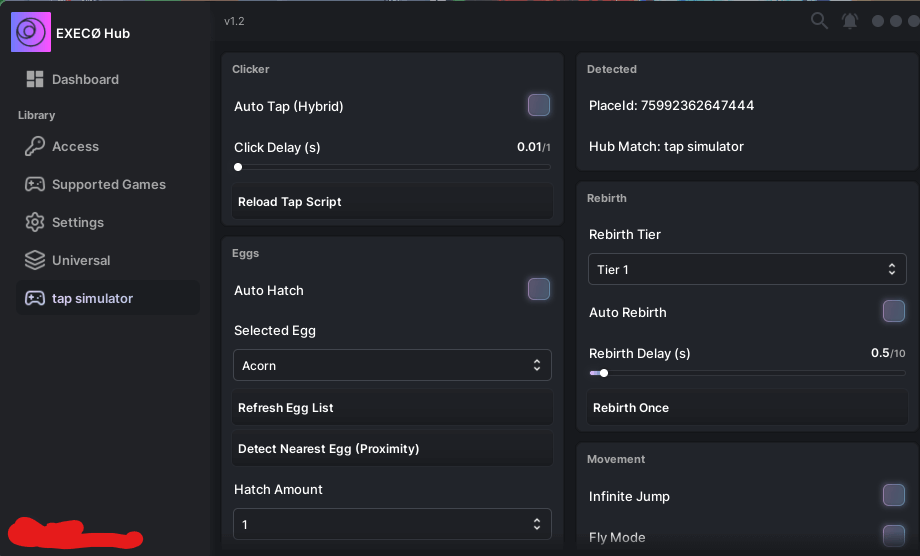Viewport: 920px width, 556px height.
Task: Click the Settings gear icon
Action: [35, 222]
